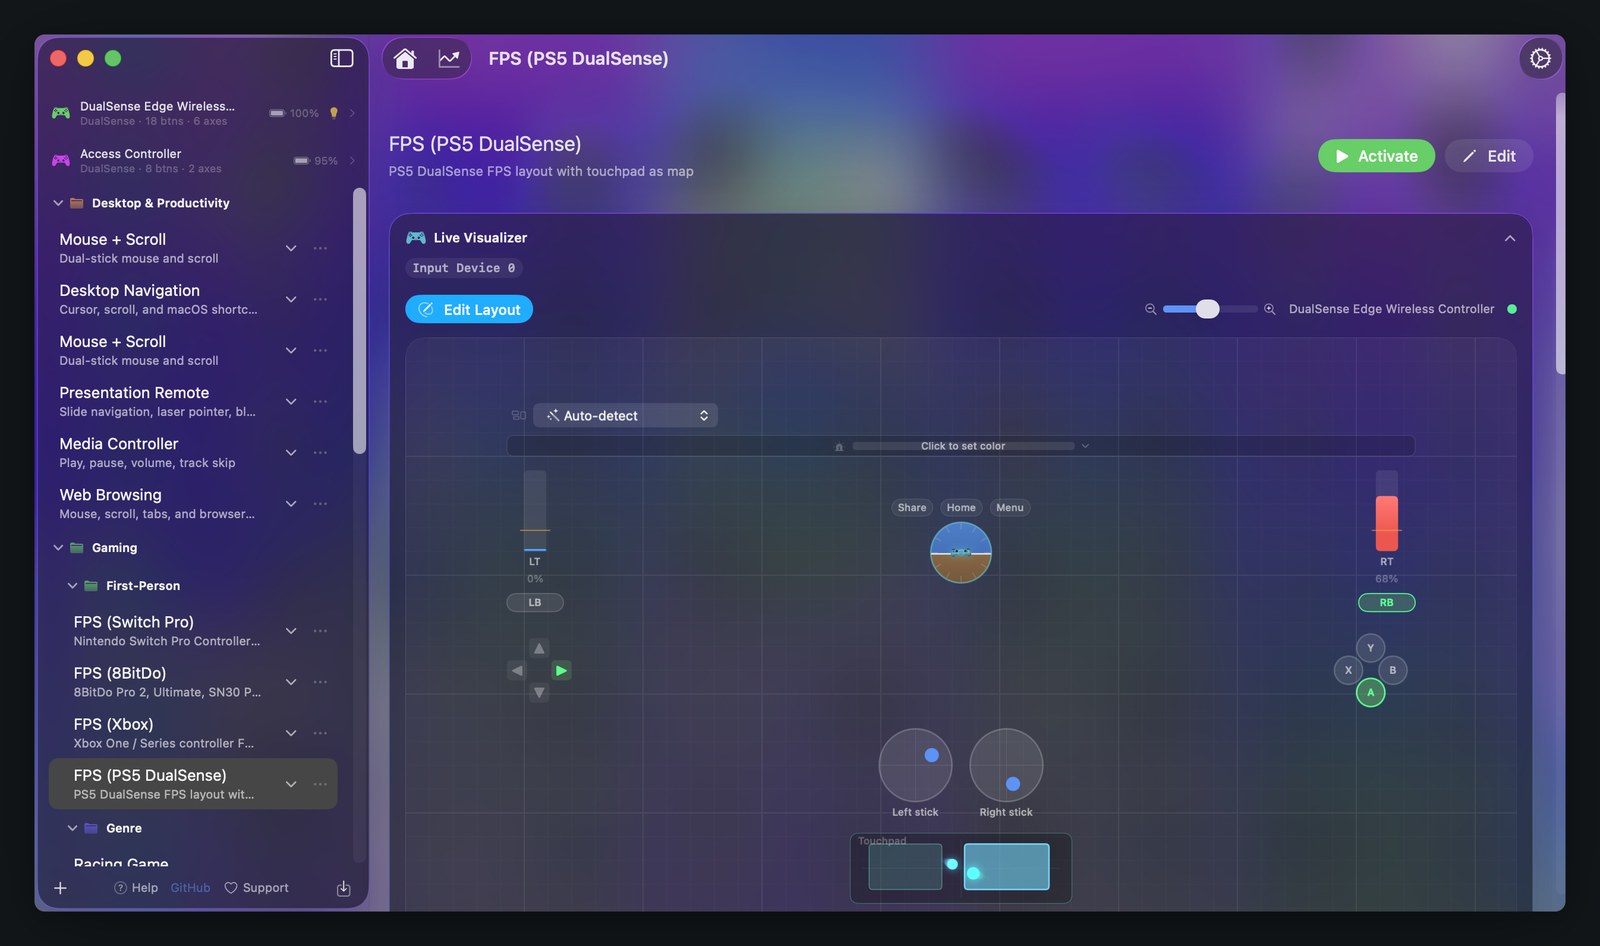Click the D-pad up arrow
Screen dimensions: 1600x946
[x=539, y=648]
